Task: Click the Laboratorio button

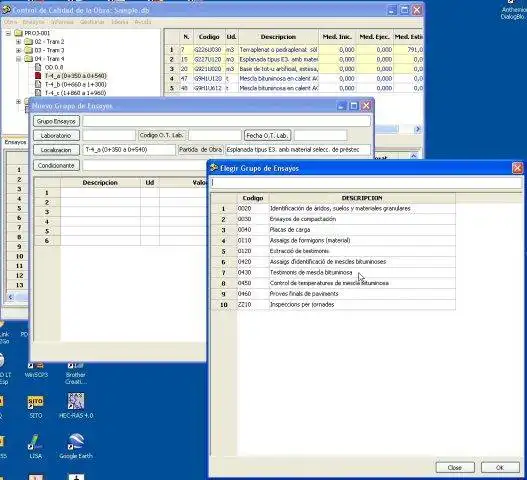Action: pos(56,135)
